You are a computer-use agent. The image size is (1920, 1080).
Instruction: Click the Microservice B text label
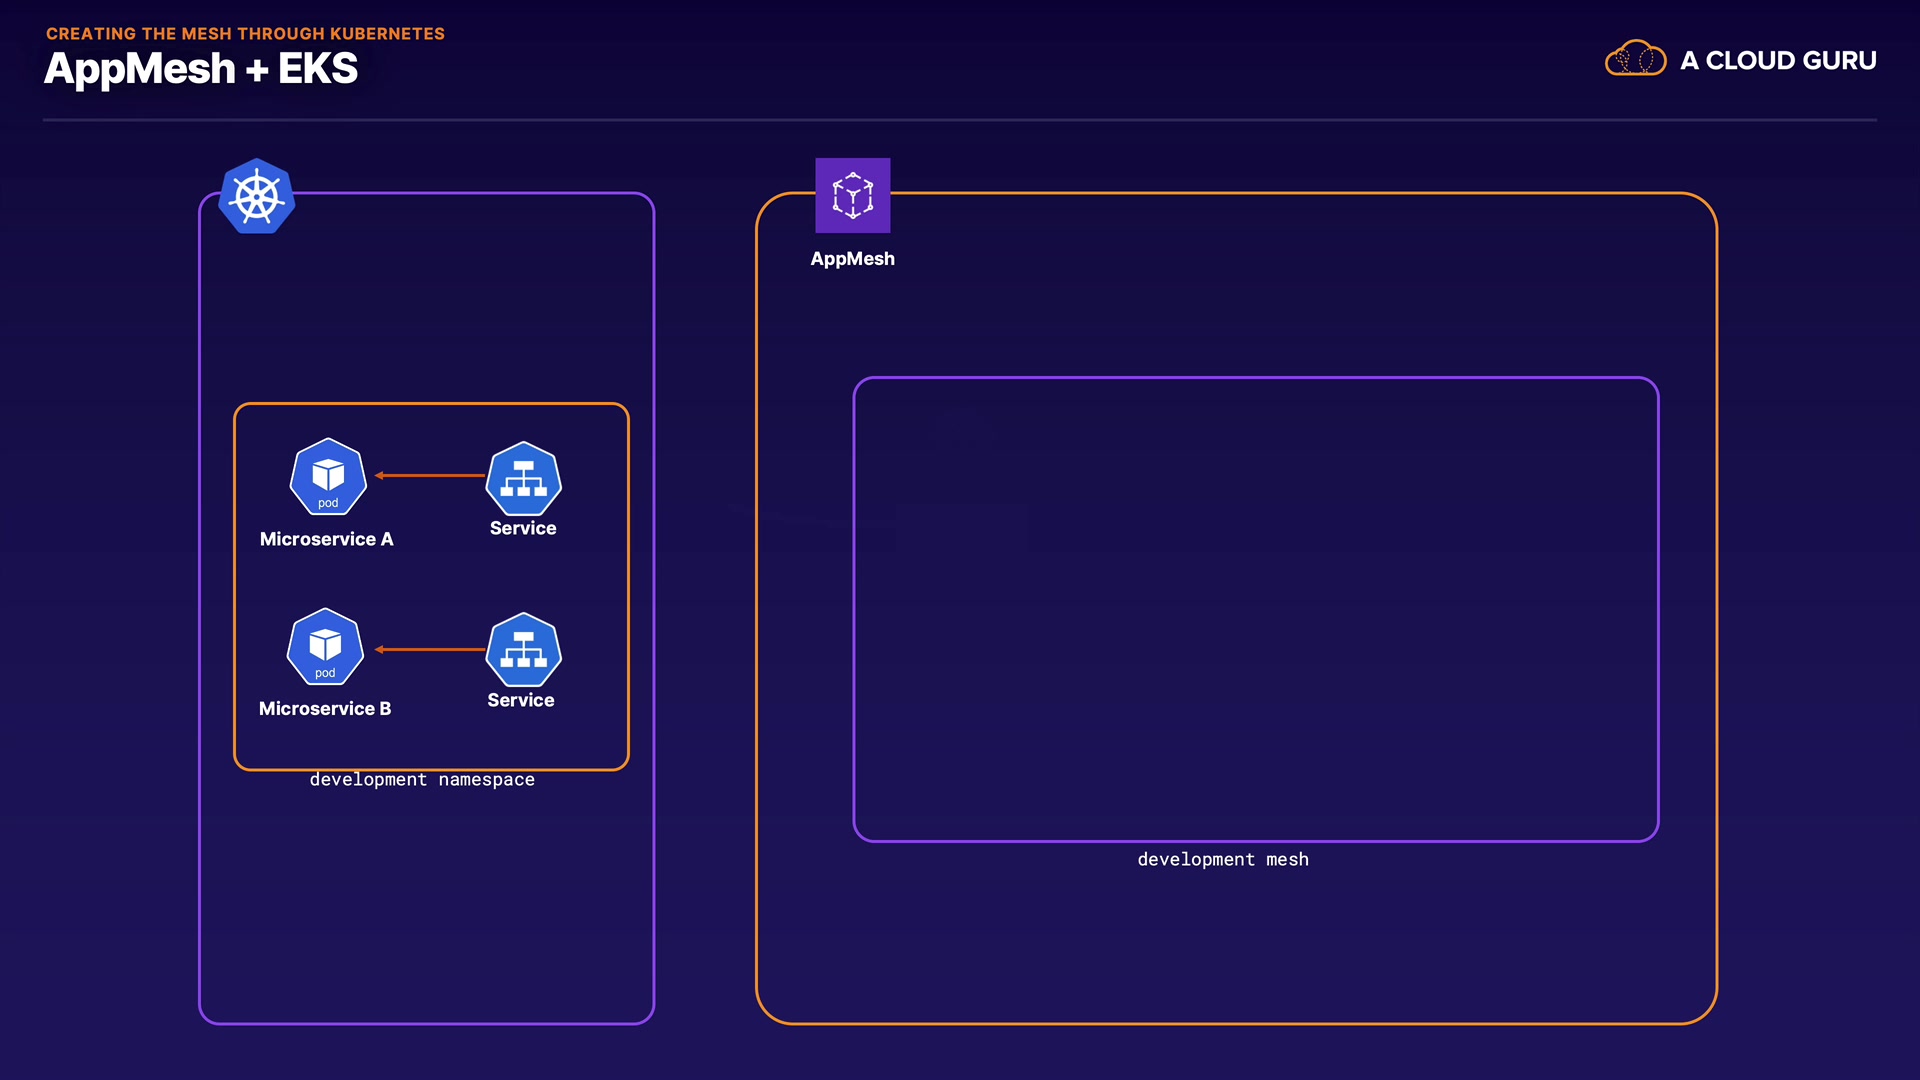point(325,709)
